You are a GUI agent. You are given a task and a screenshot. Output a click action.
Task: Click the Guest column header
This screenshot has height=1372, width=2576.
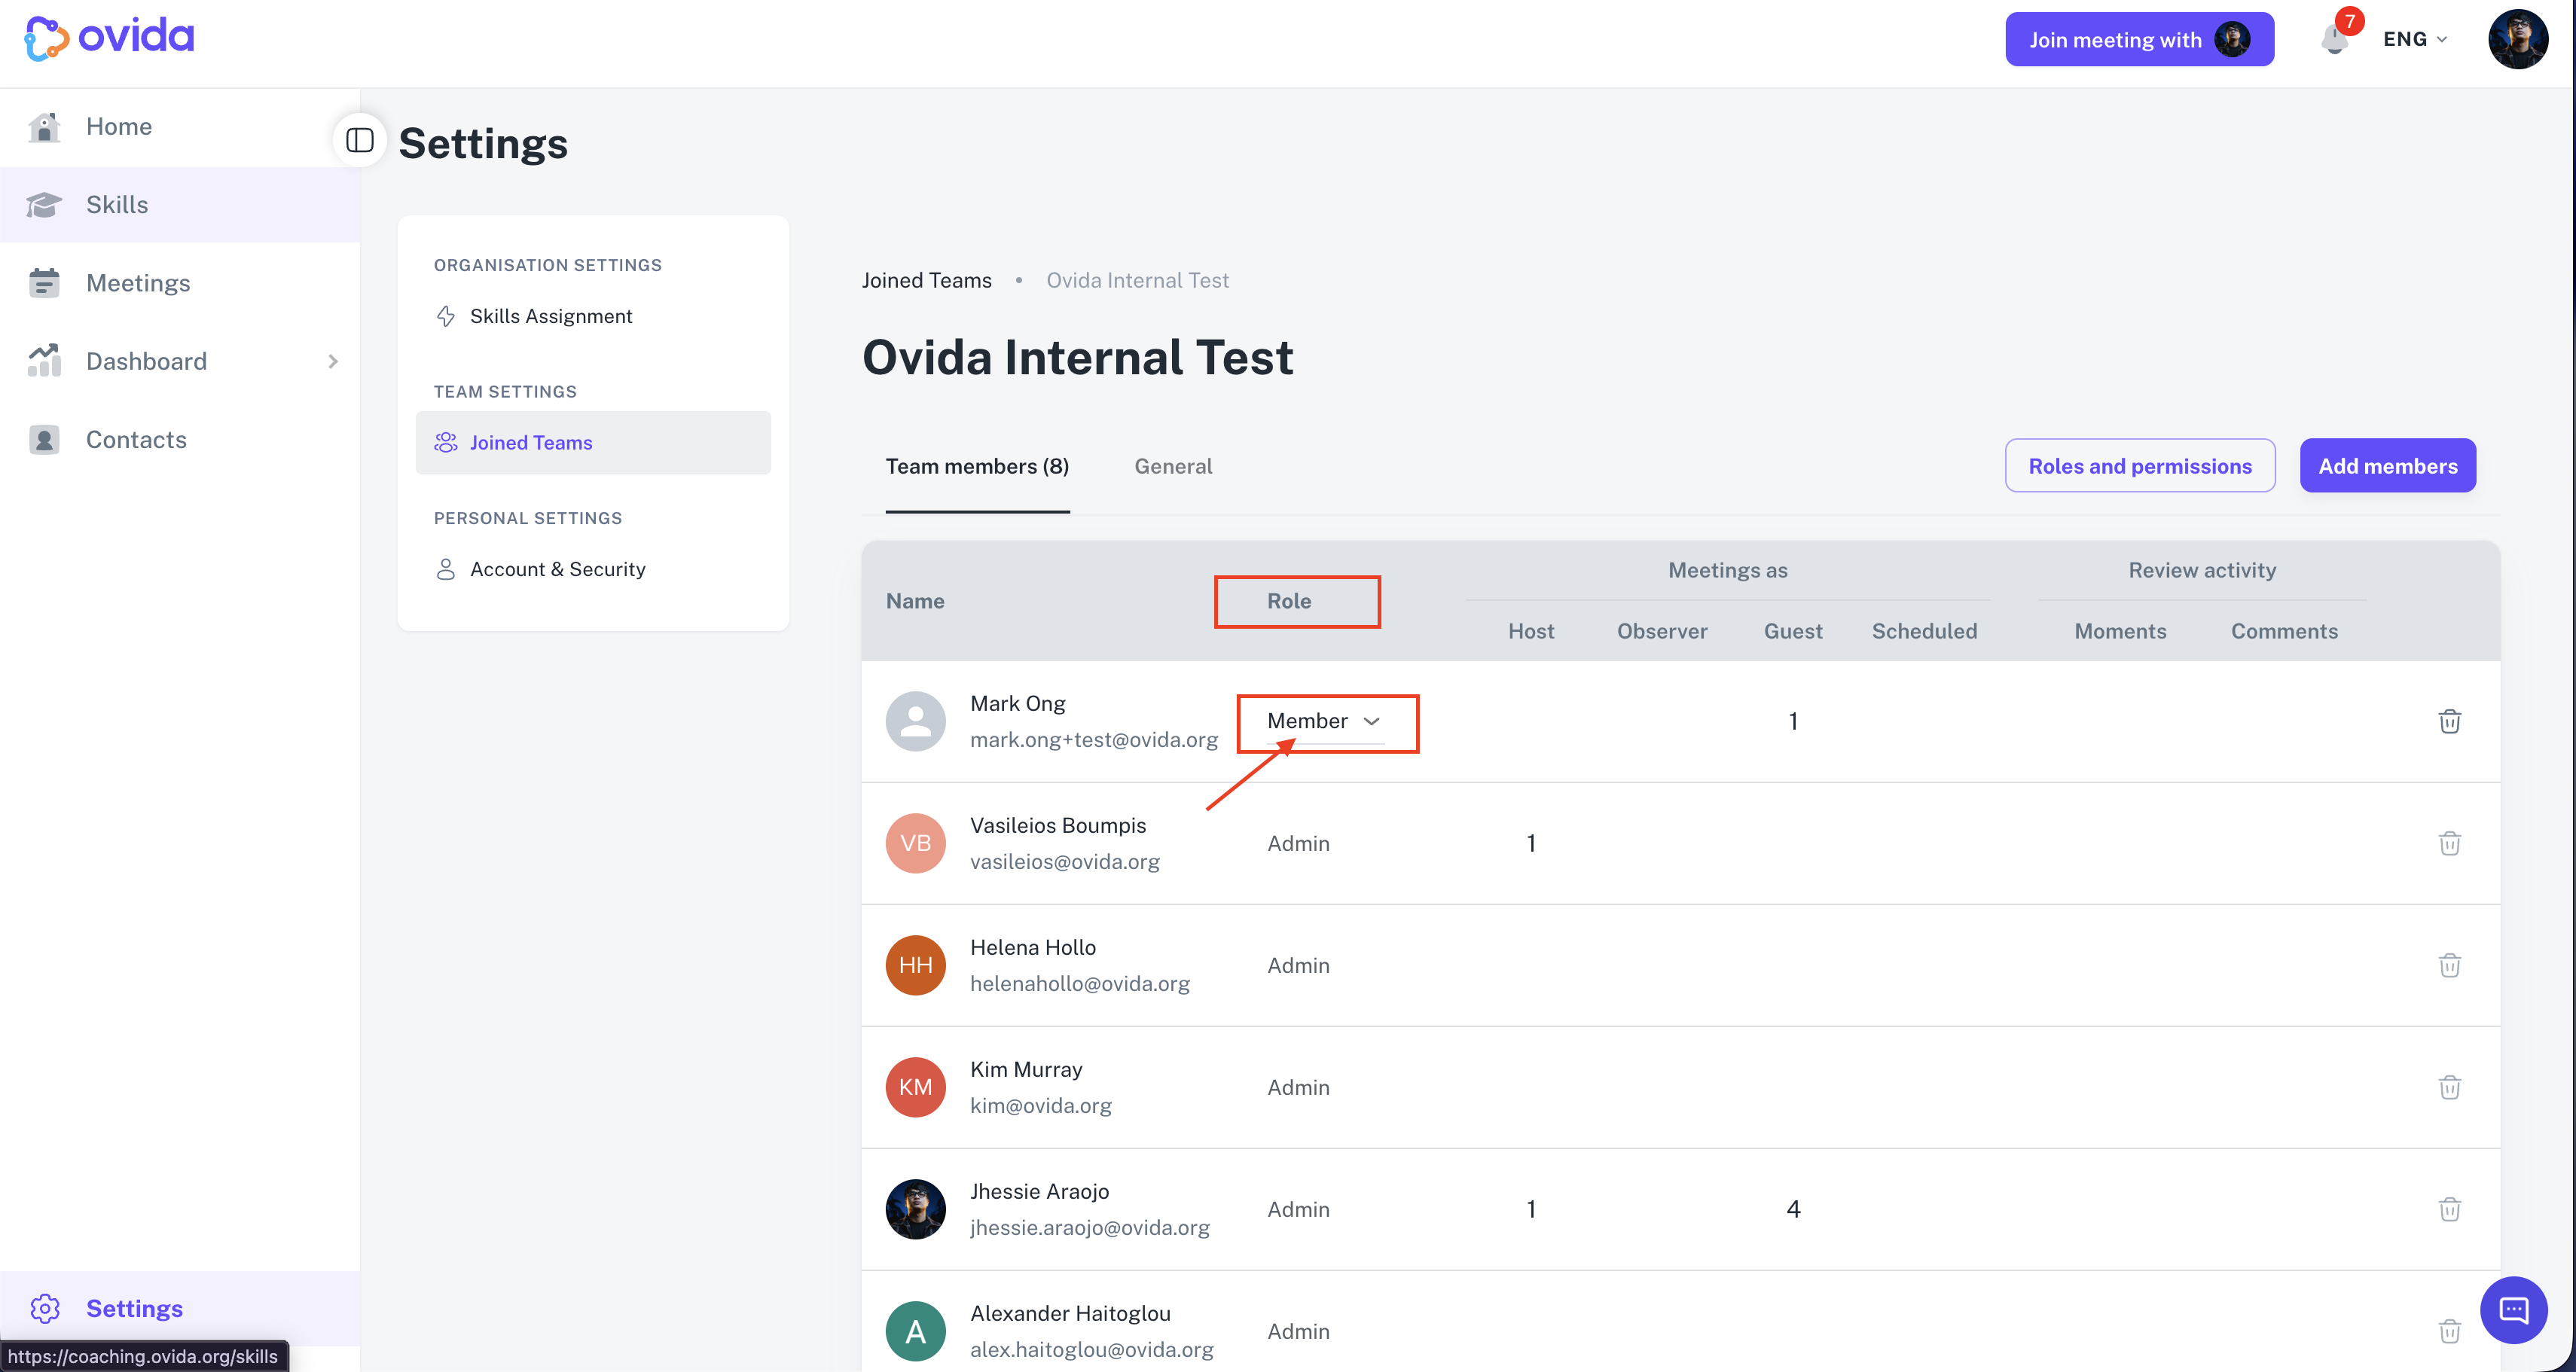[1793, 631]
